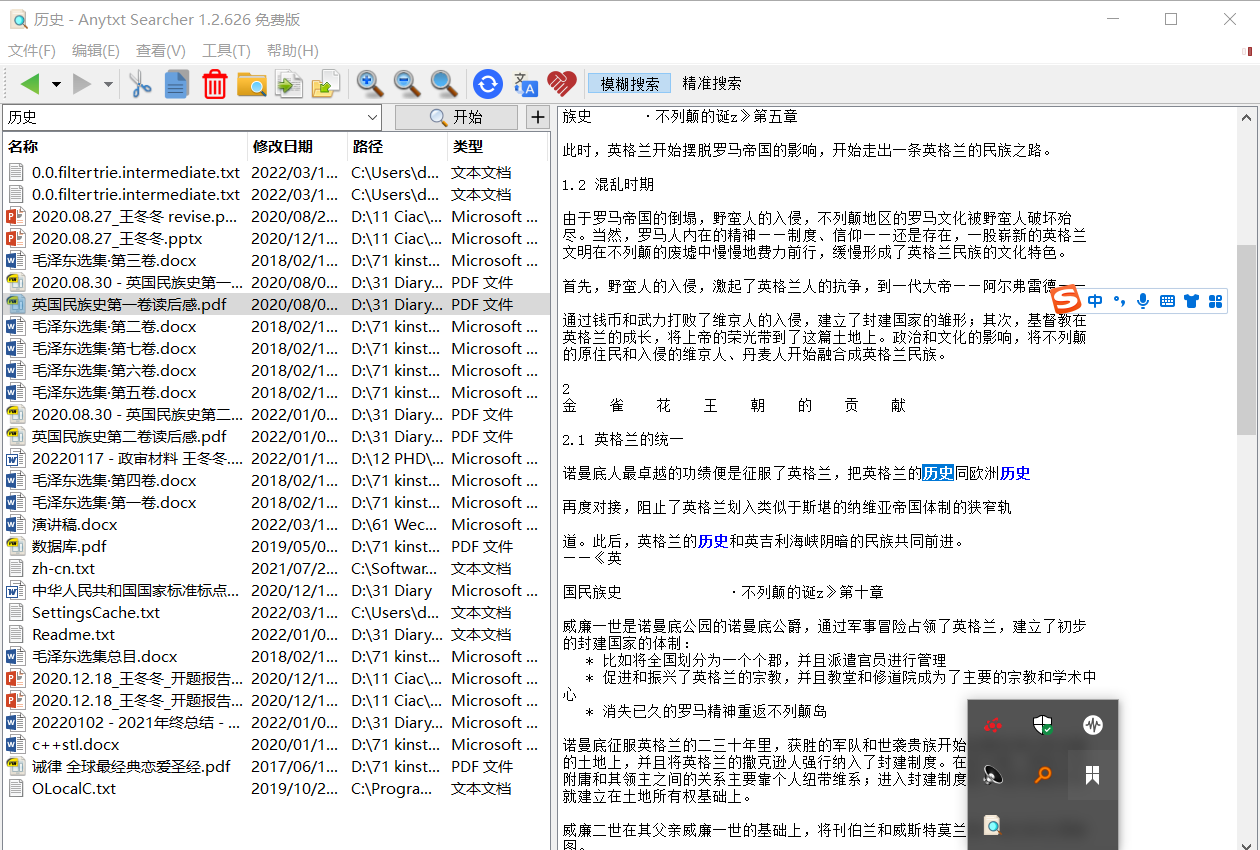Click the blue Refresh index icon
1260x850 pixels.
(487, 84)
